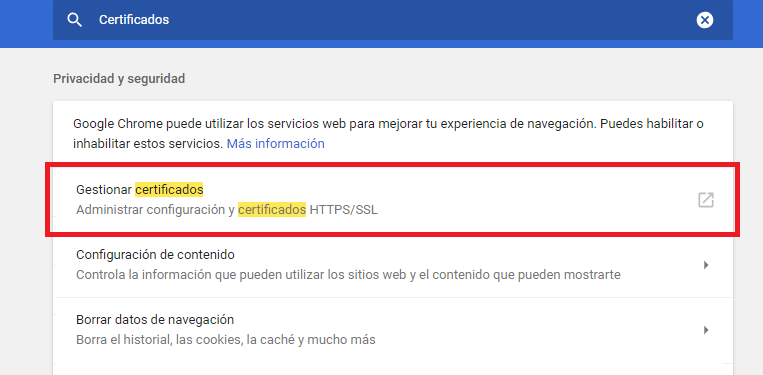Click into the Certificados search field
The image size is (763, 375).
click(x=393, y=20)
